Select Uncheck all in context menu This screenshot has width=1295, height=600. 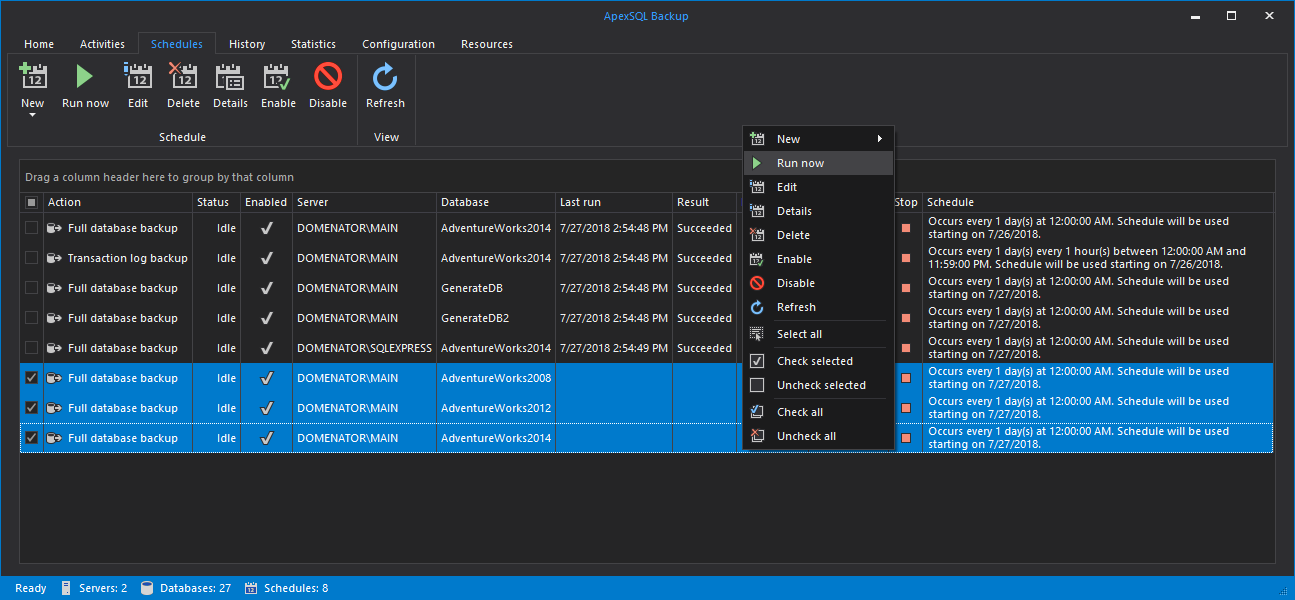806,436
